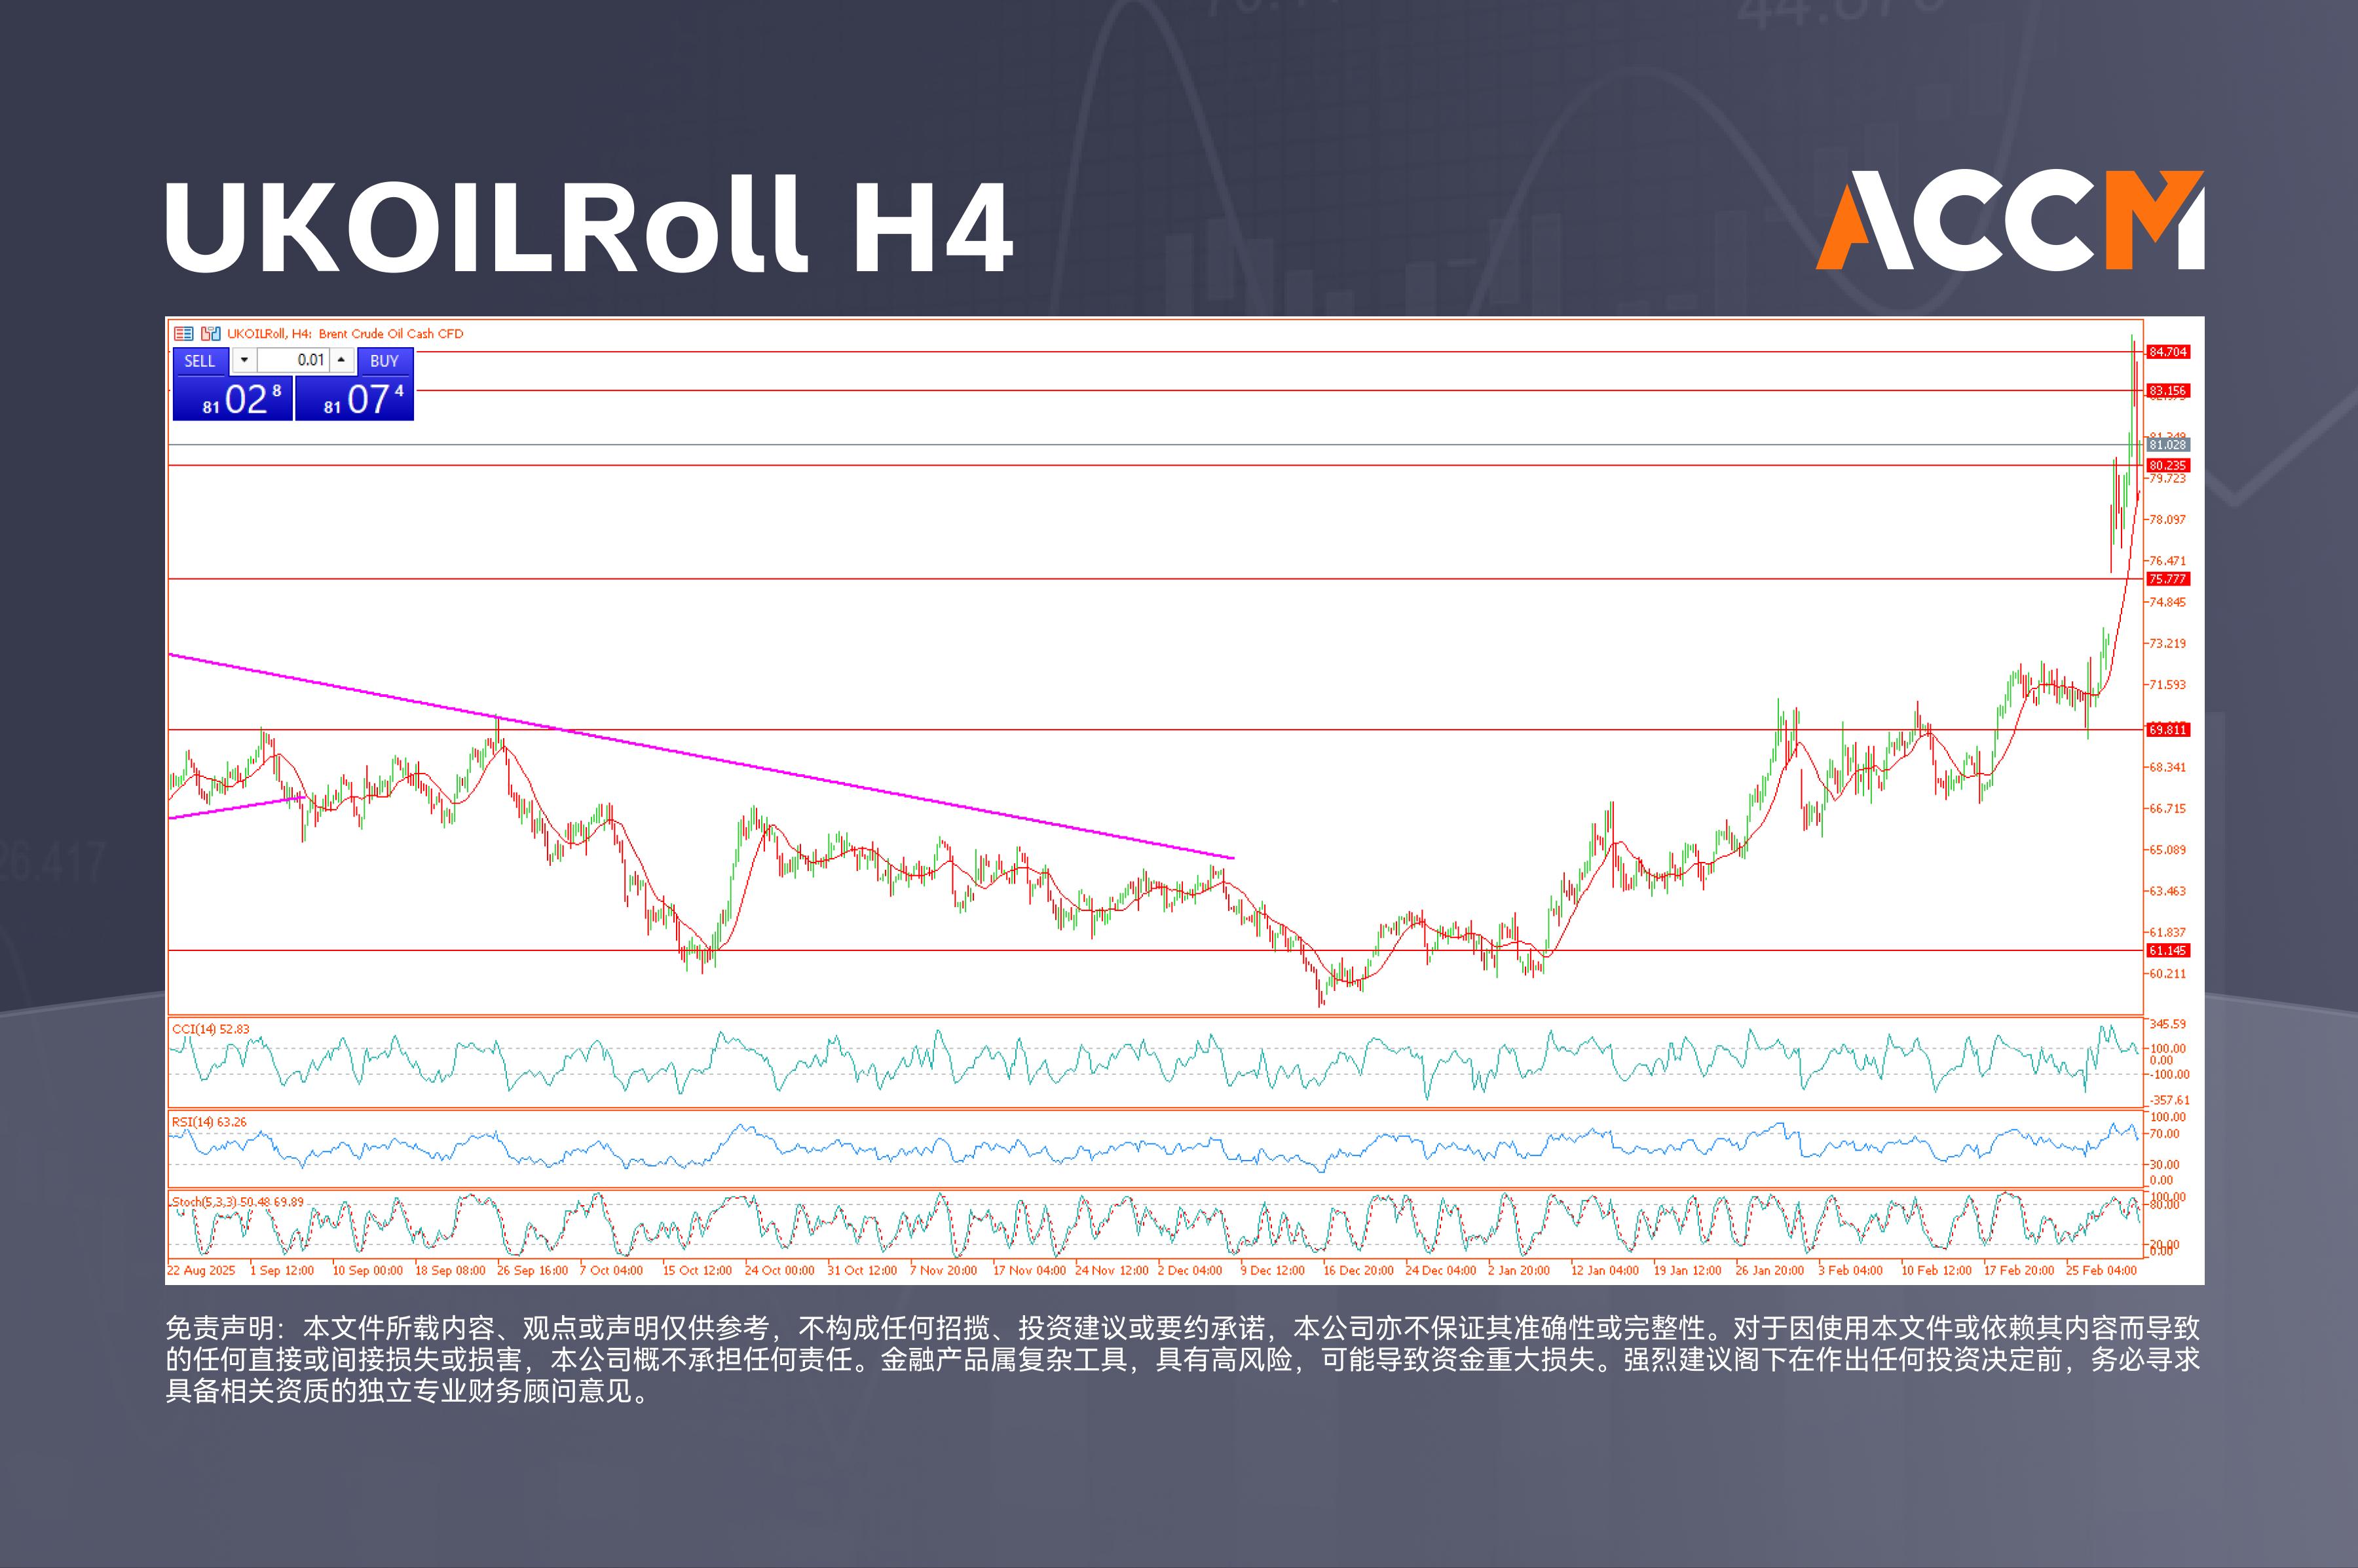
Task: Decrease lot volume with down arrow
Action: (x=244, y=361)
